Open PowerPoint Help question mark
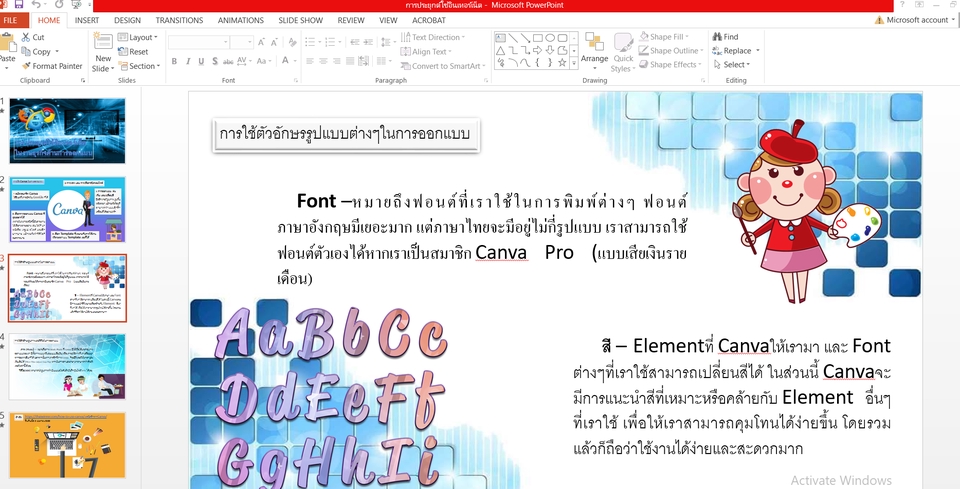The image size is (960, 489). [902, 4]
